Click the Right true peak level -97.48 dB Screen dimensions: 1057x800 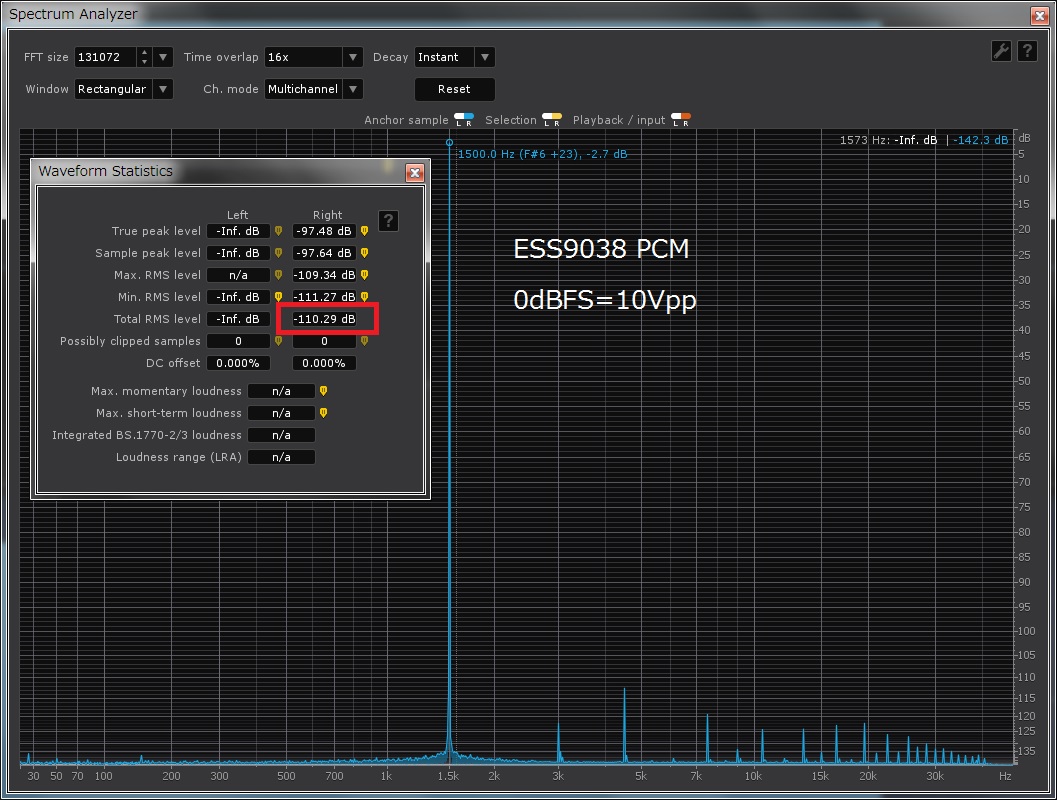[x=324, y=231]
